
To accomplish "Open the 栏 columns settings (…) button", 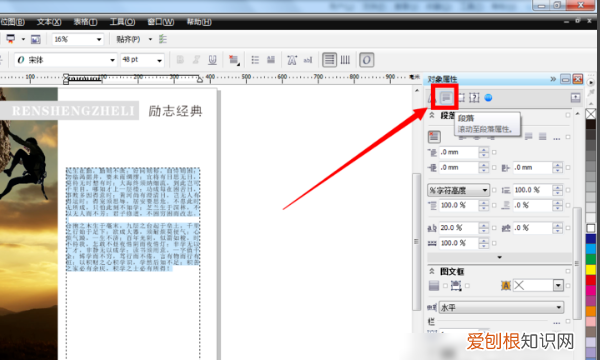I will pos(557,323).
